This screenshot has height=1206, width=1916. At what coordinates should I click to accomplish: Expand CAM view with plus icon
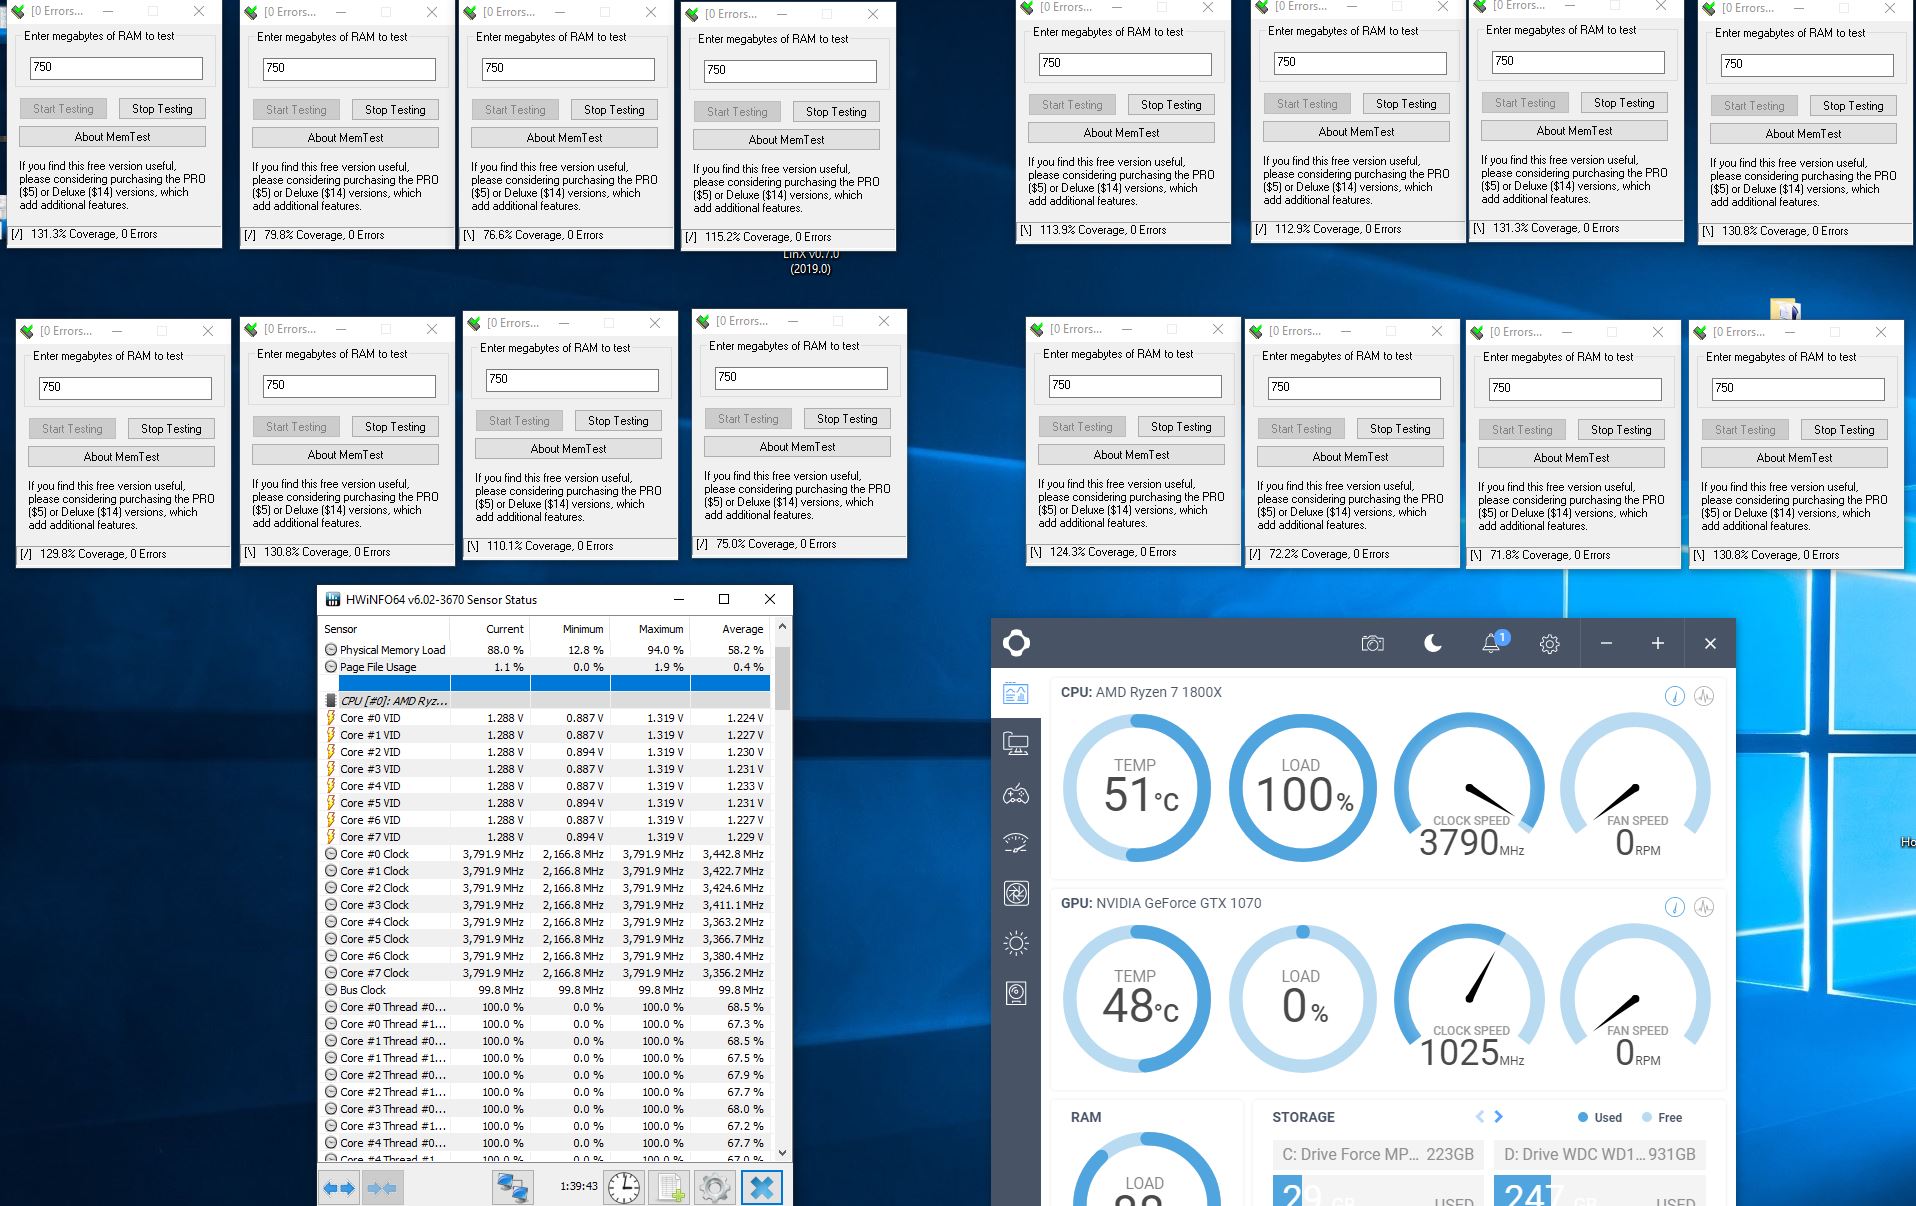[x=1657, y=643]
